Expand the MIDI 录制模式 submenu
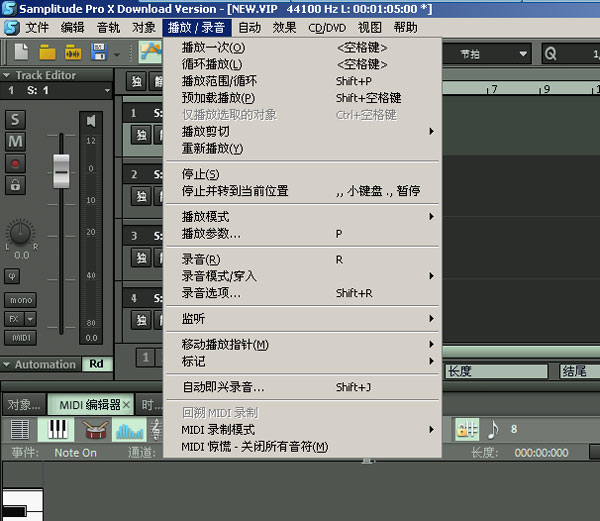This screenshot has width=600, height=521. tap(302, 430)
